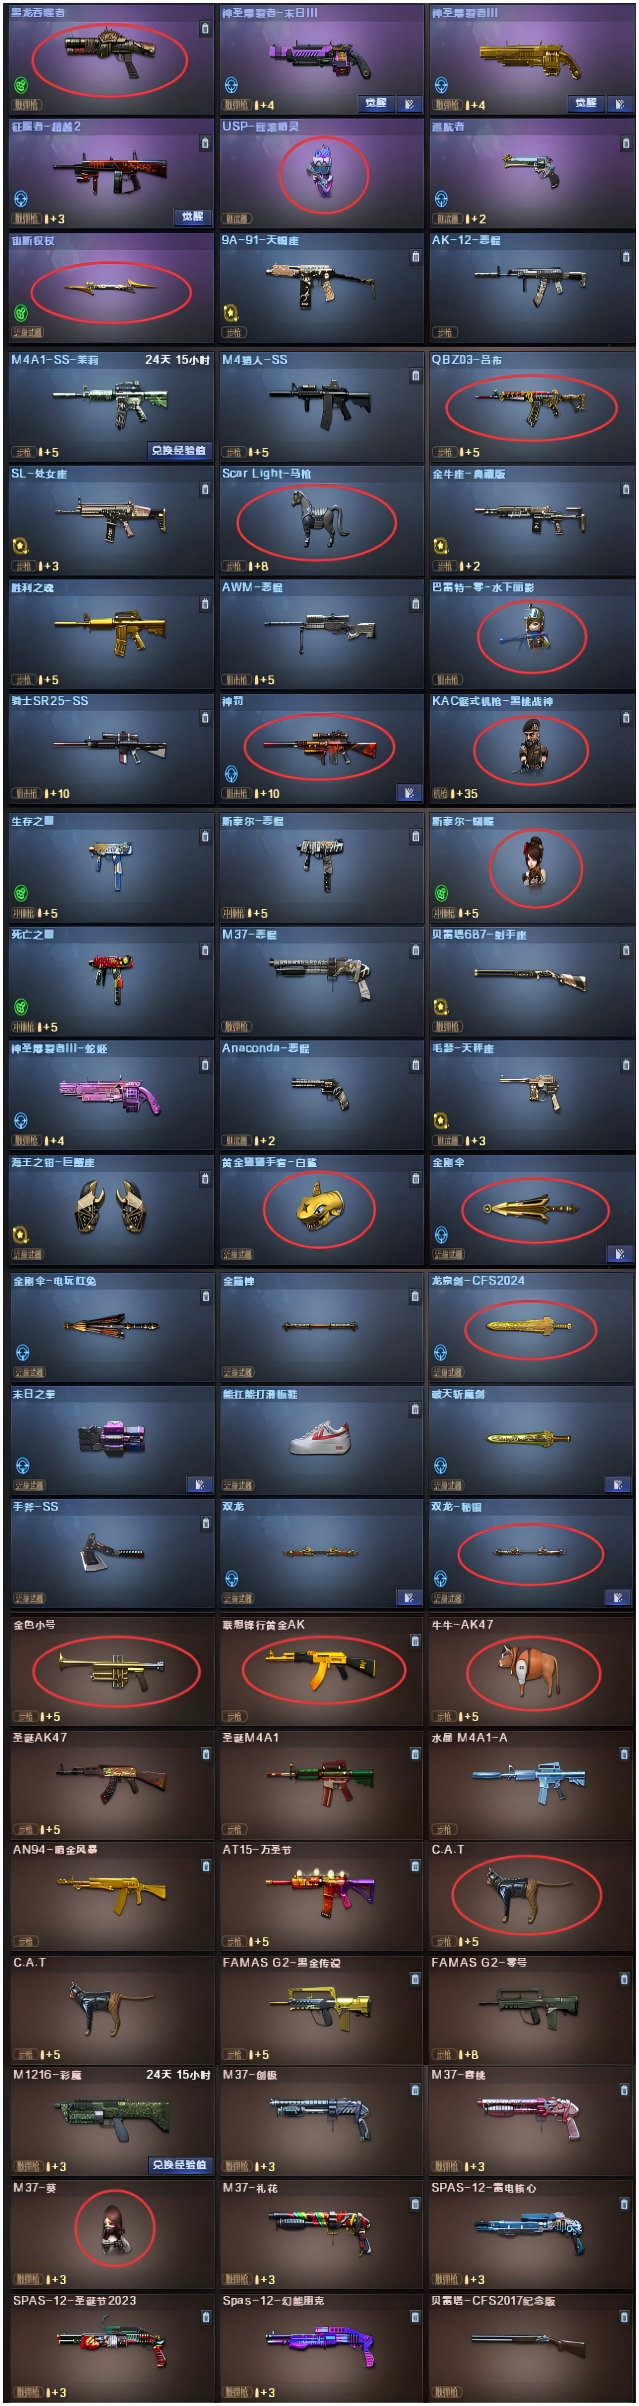Image resolution: width=639 pixels, height=2406 pixels.
Task: Click the trash icon on 手斧-SS card
Action: click(205, 1523)
